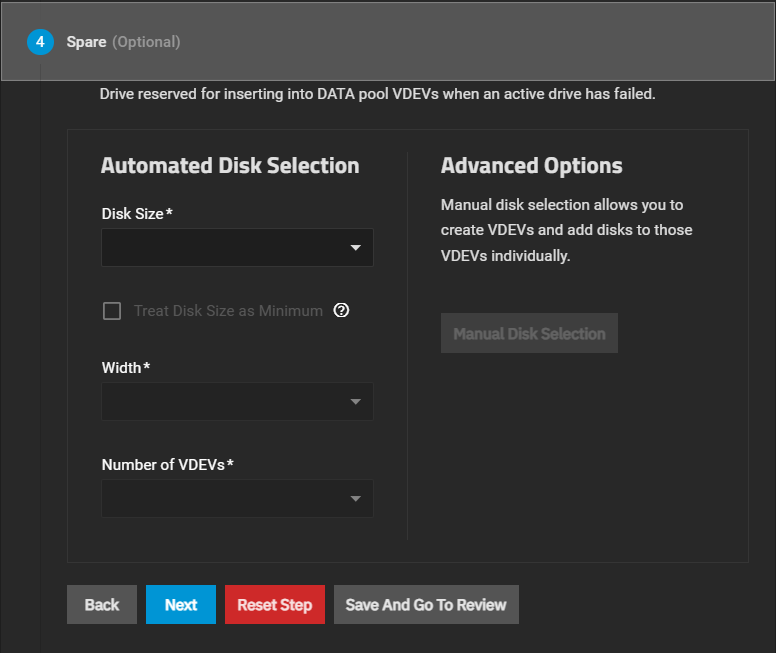
Task: Click the Number of VDEVs dropdown arrow
Action: pos(355,499)
